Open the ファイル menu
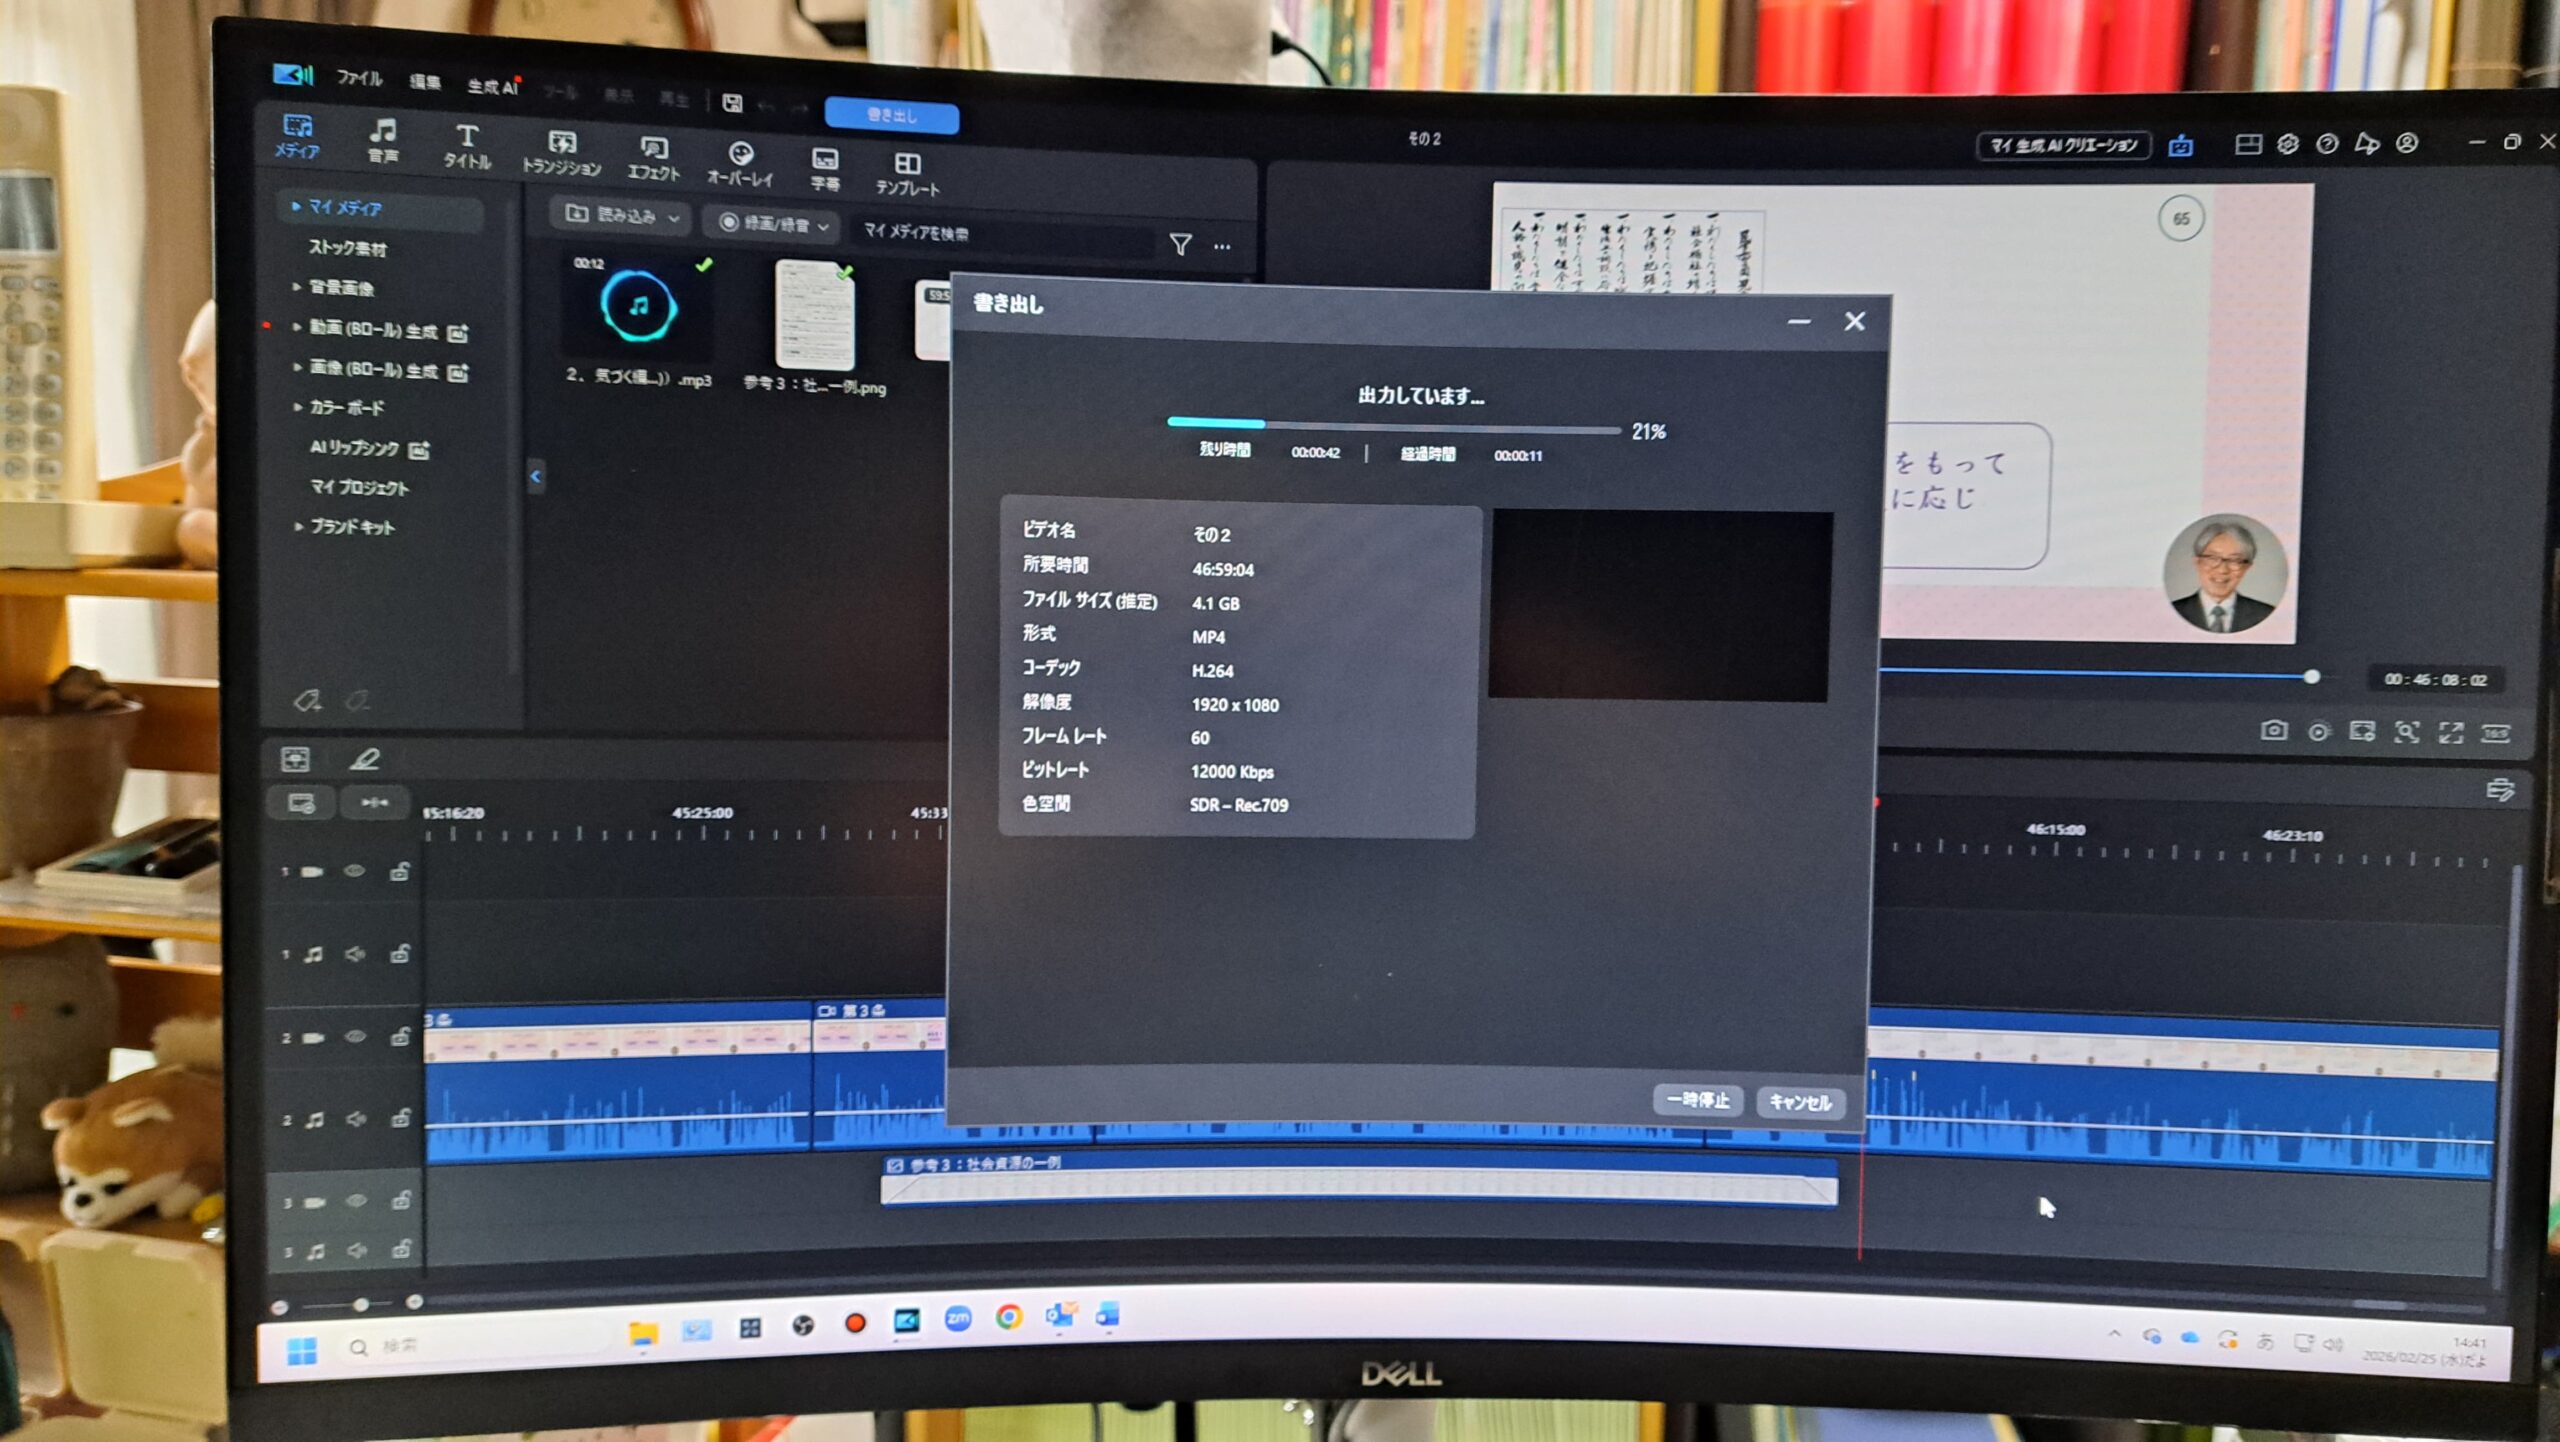 pyautogui.click(x=358, y=78)
